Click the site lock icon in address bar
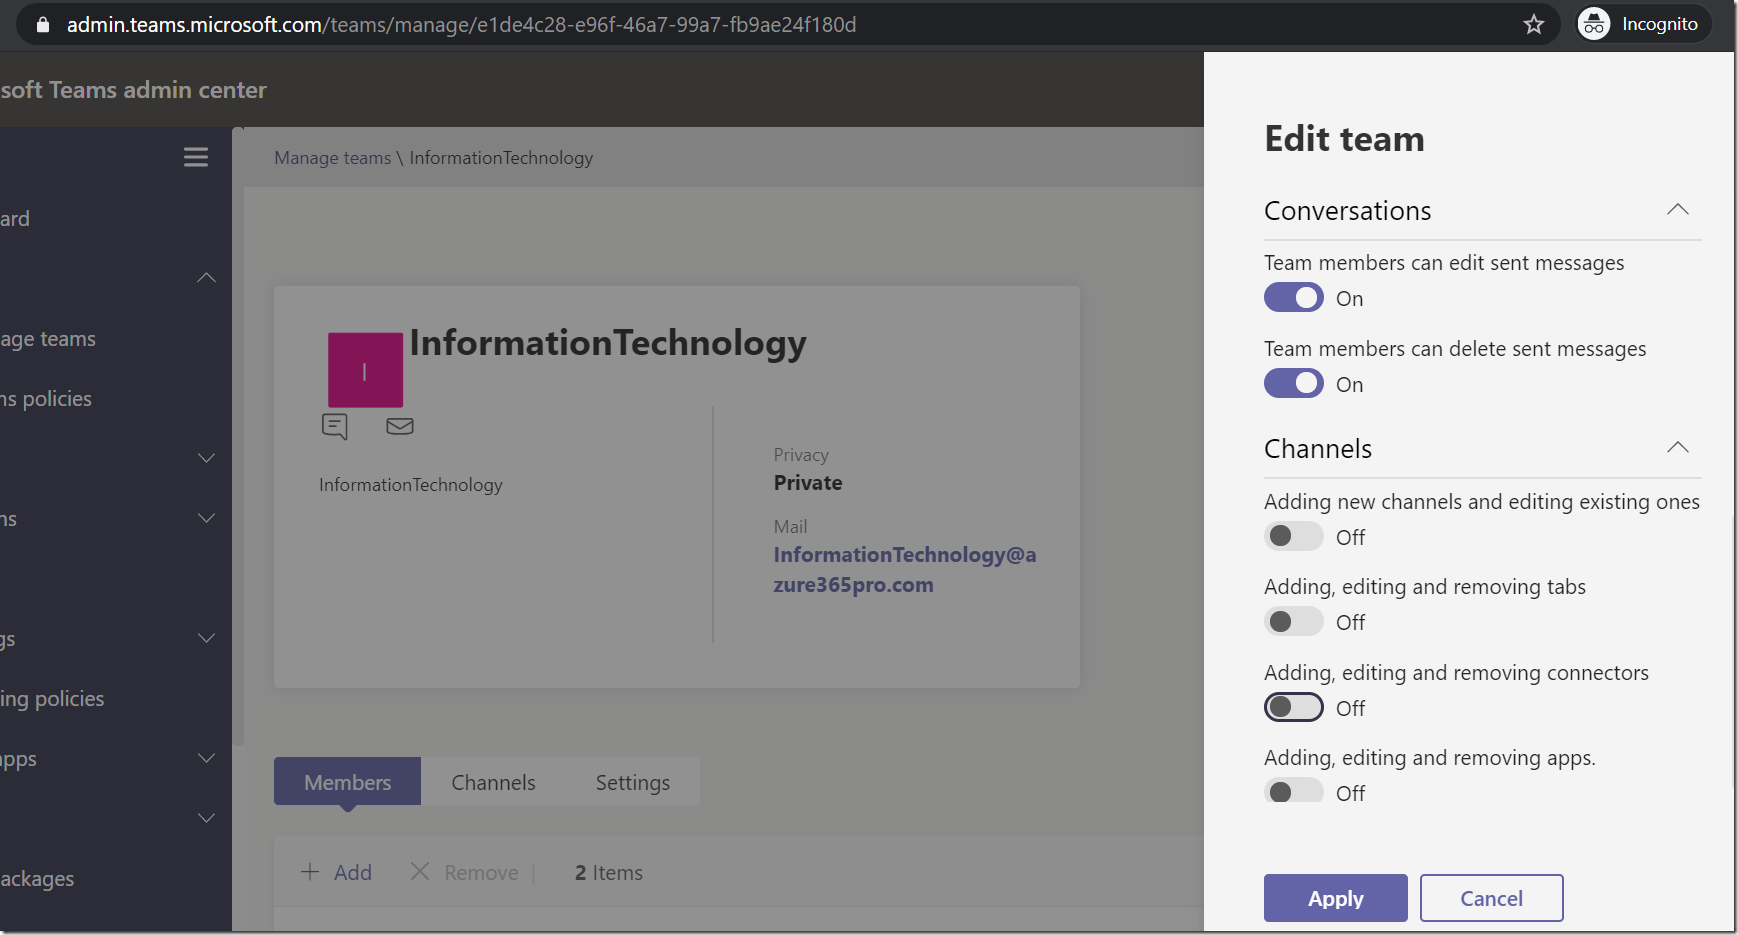Screen dimensions: 1738x935 pyautogui.click(x=42, y=24)
